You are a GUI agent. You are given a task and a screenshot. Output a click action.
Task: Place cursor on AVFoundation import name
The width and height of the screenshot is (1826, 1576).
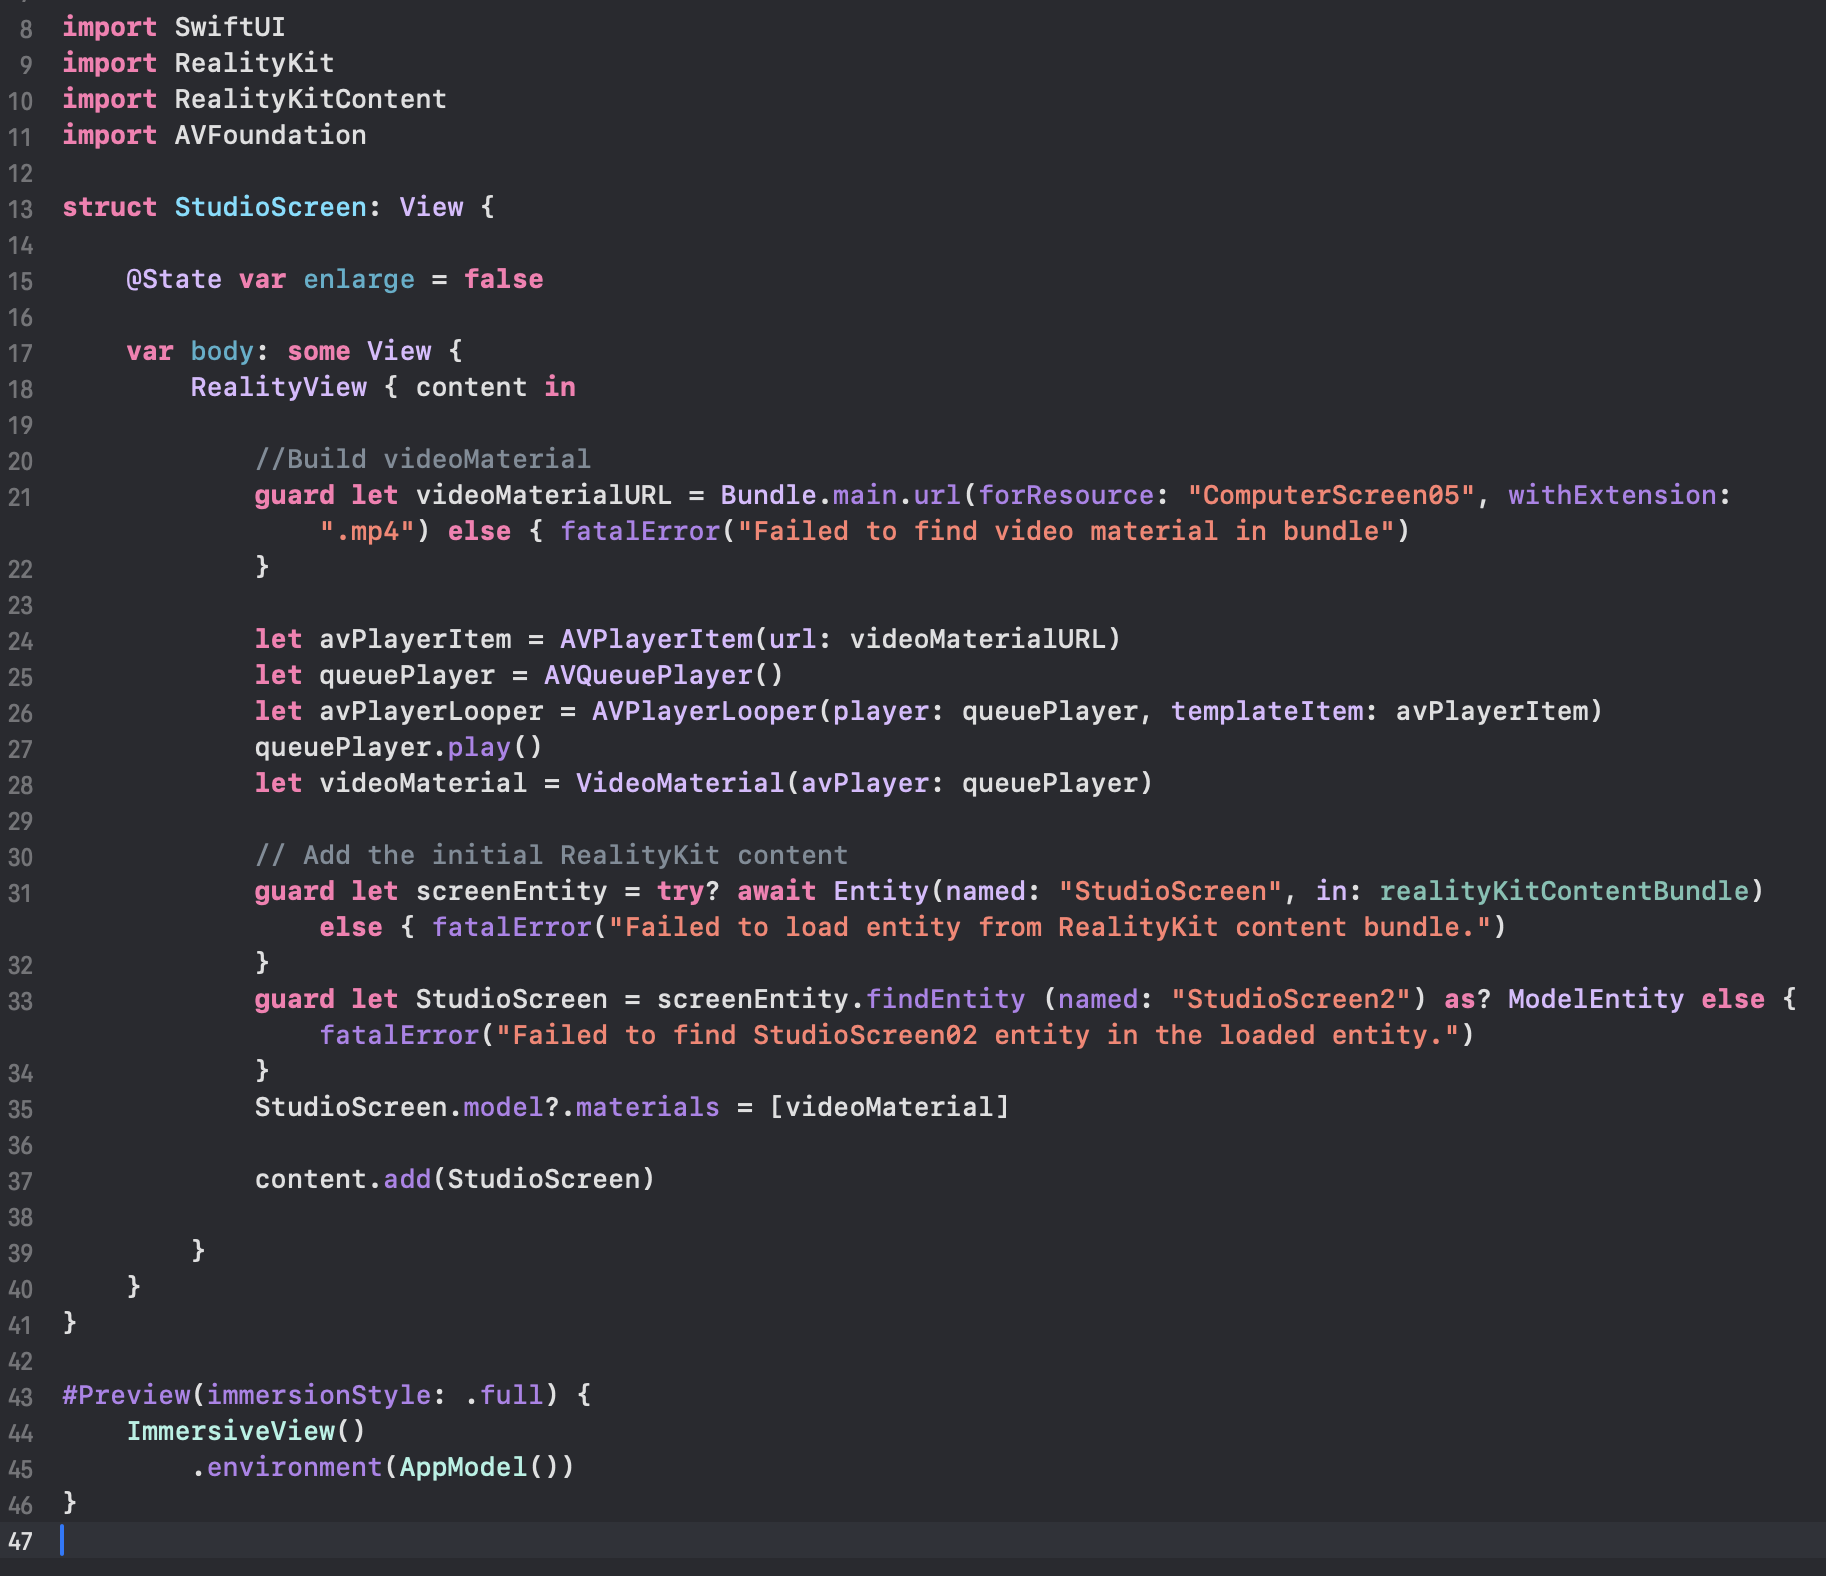270,135
